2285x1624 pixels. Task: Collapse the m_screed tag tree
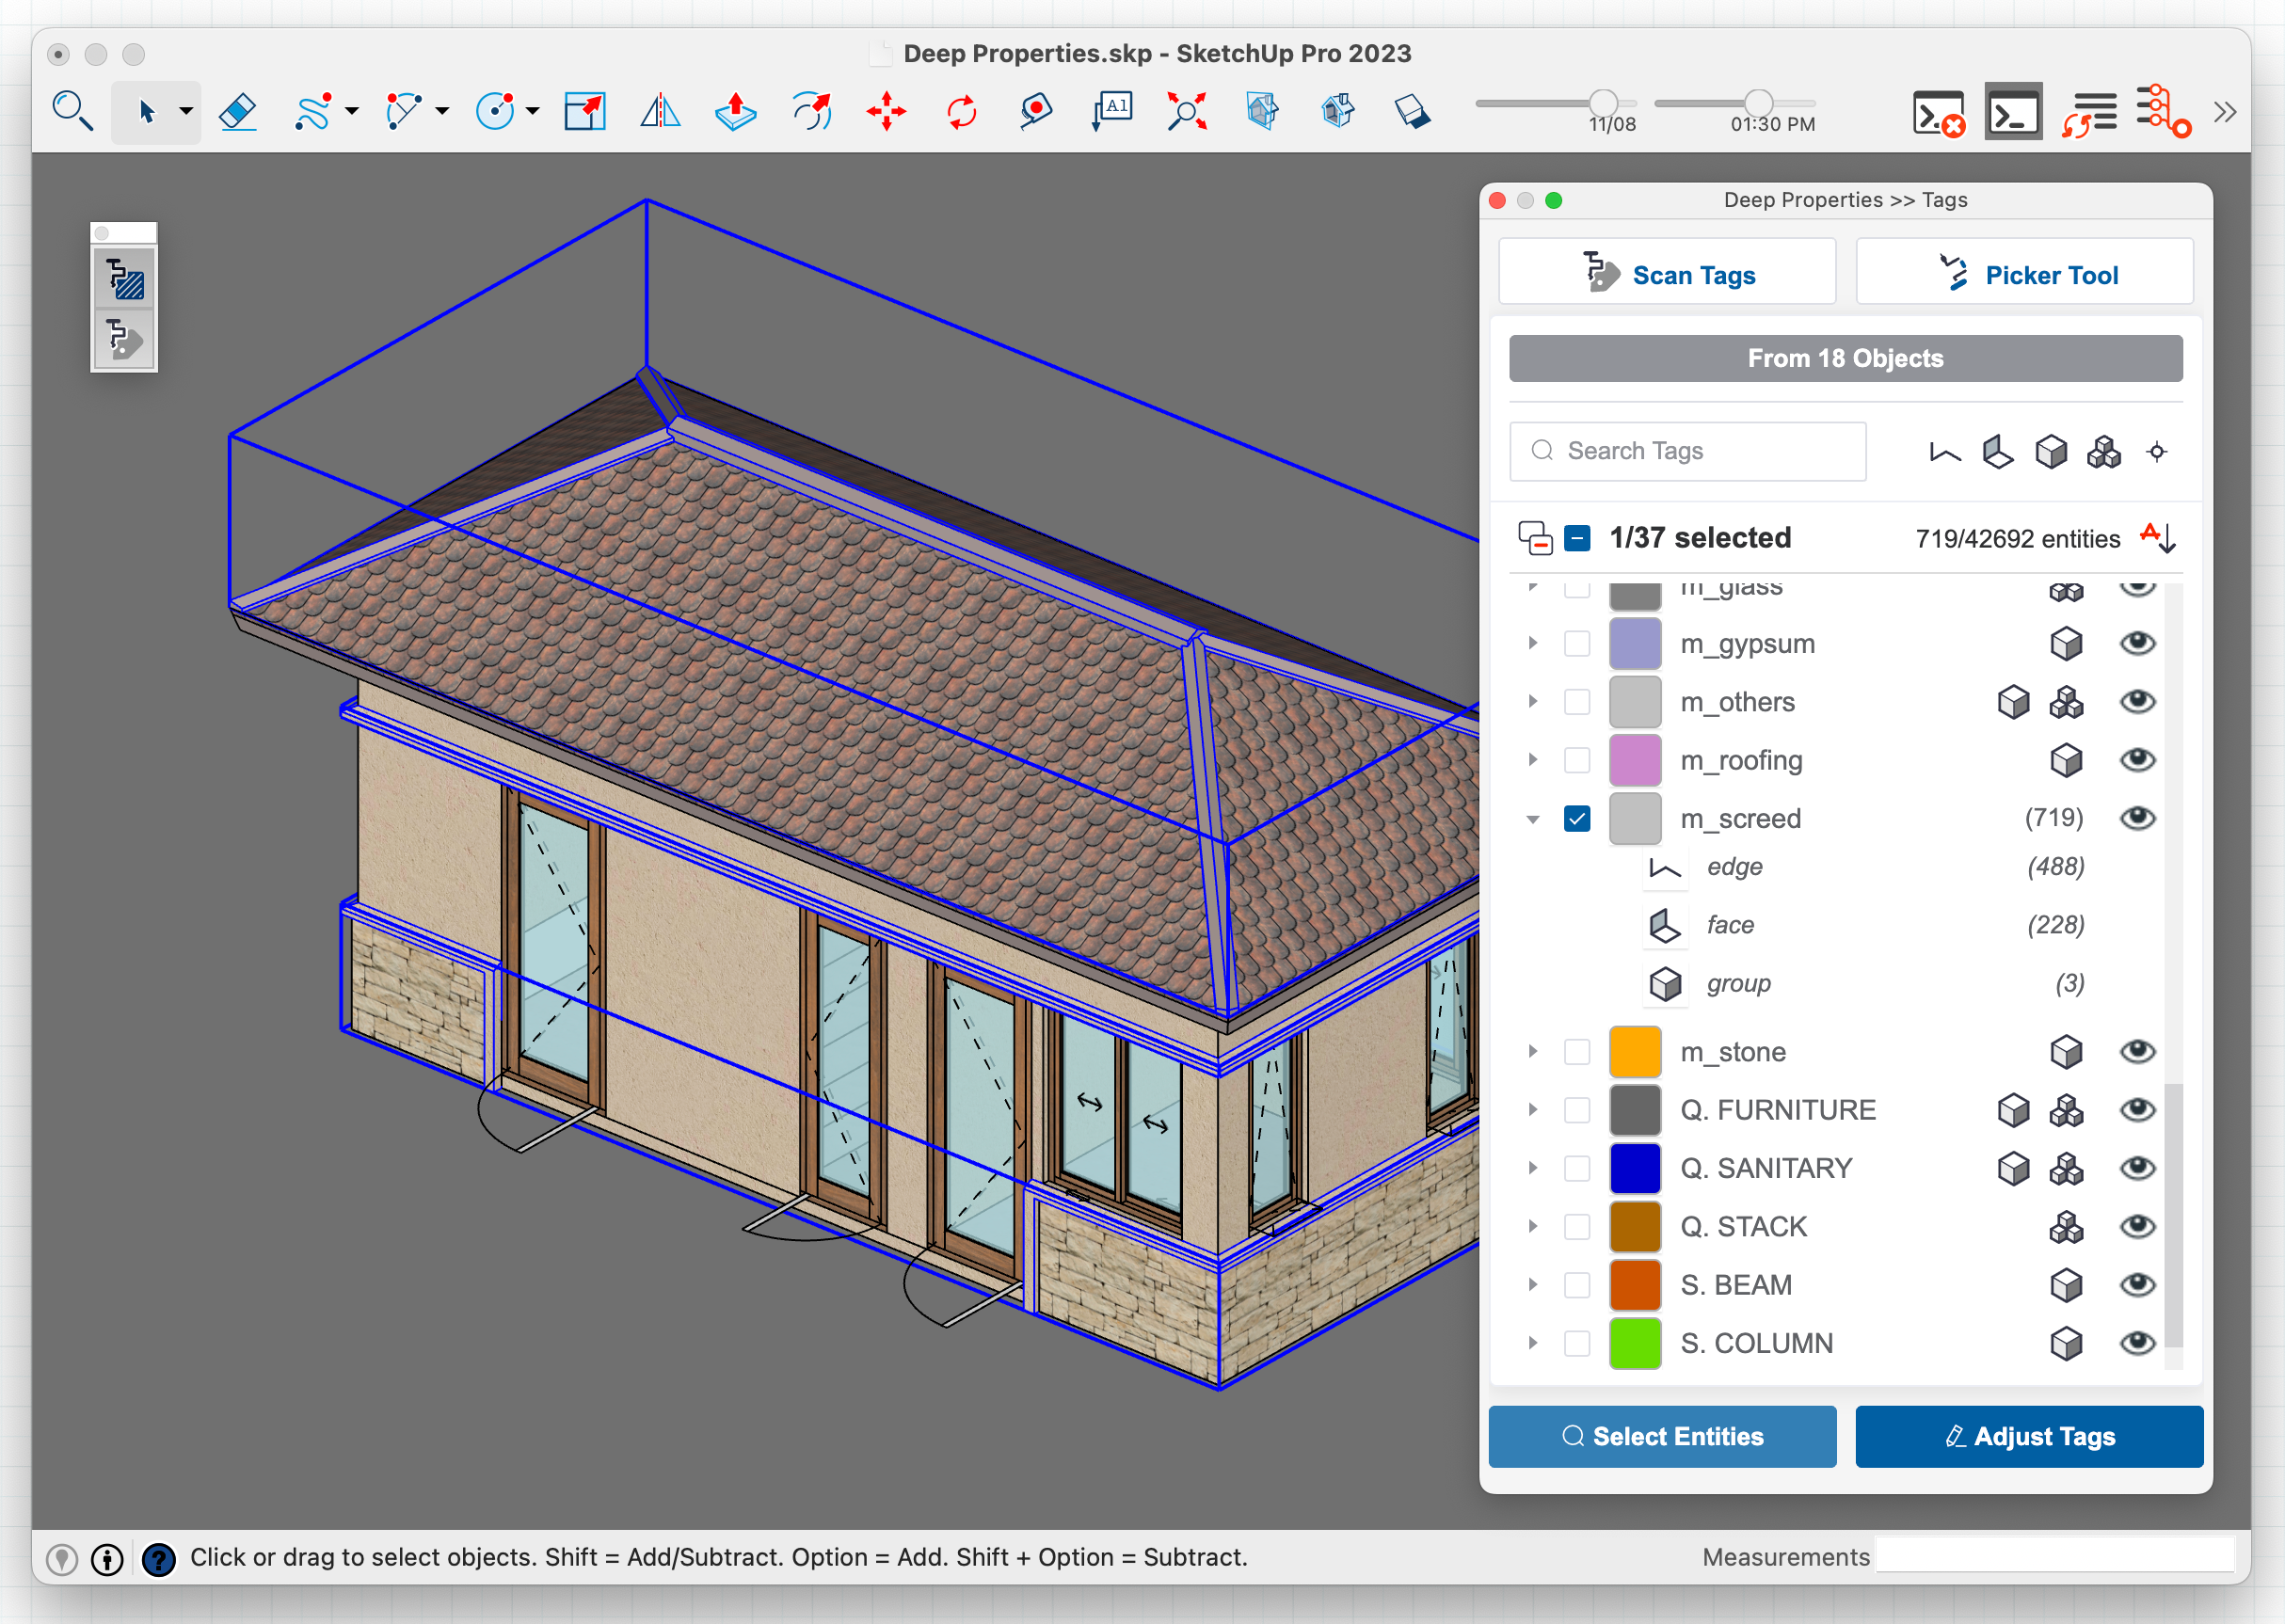pyautogui.click(x=1533, y=819)
